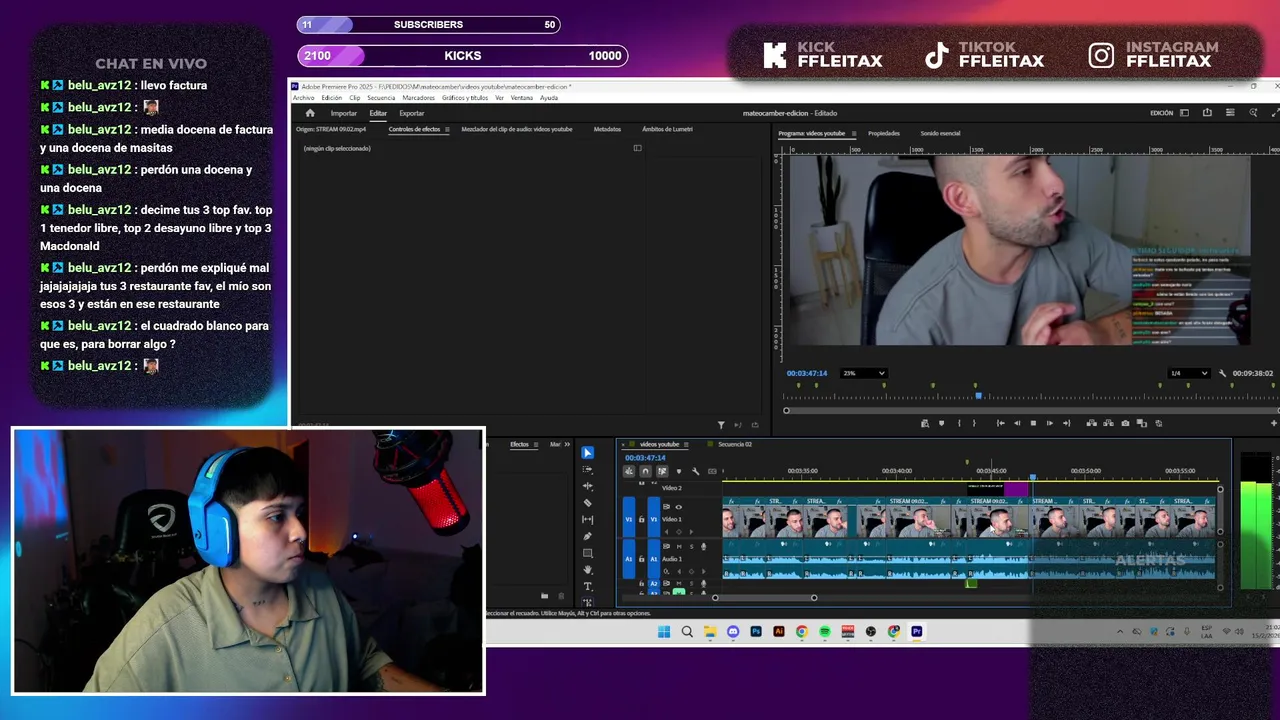Open the Archivo menu
1280x720 pixels.
303,98
